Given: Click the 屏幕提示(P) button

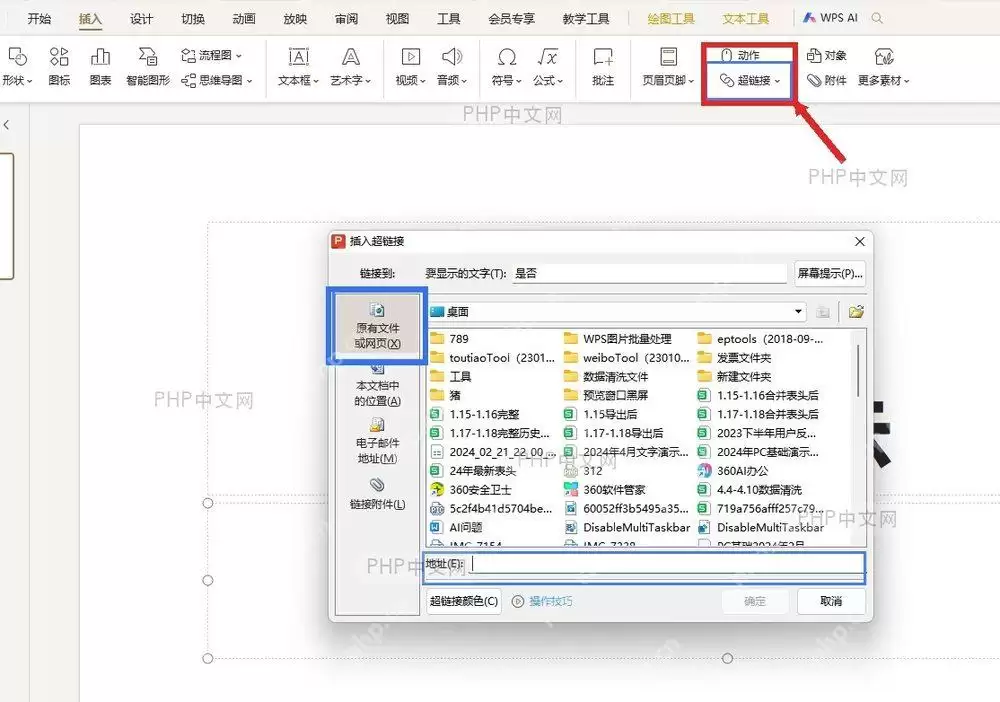Looking at the screenshot, I should click(830, 274).
